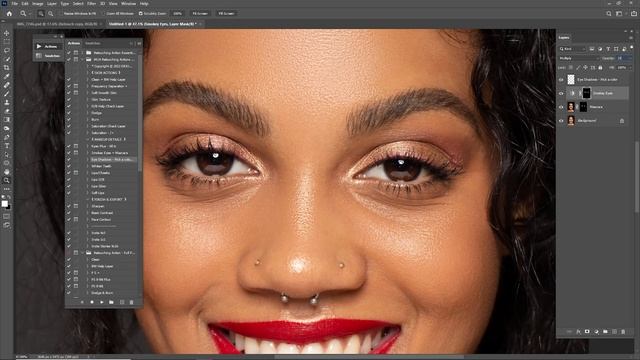Hide the Mascara layer
The image size is (640, 360).
[x=561, y=107]
